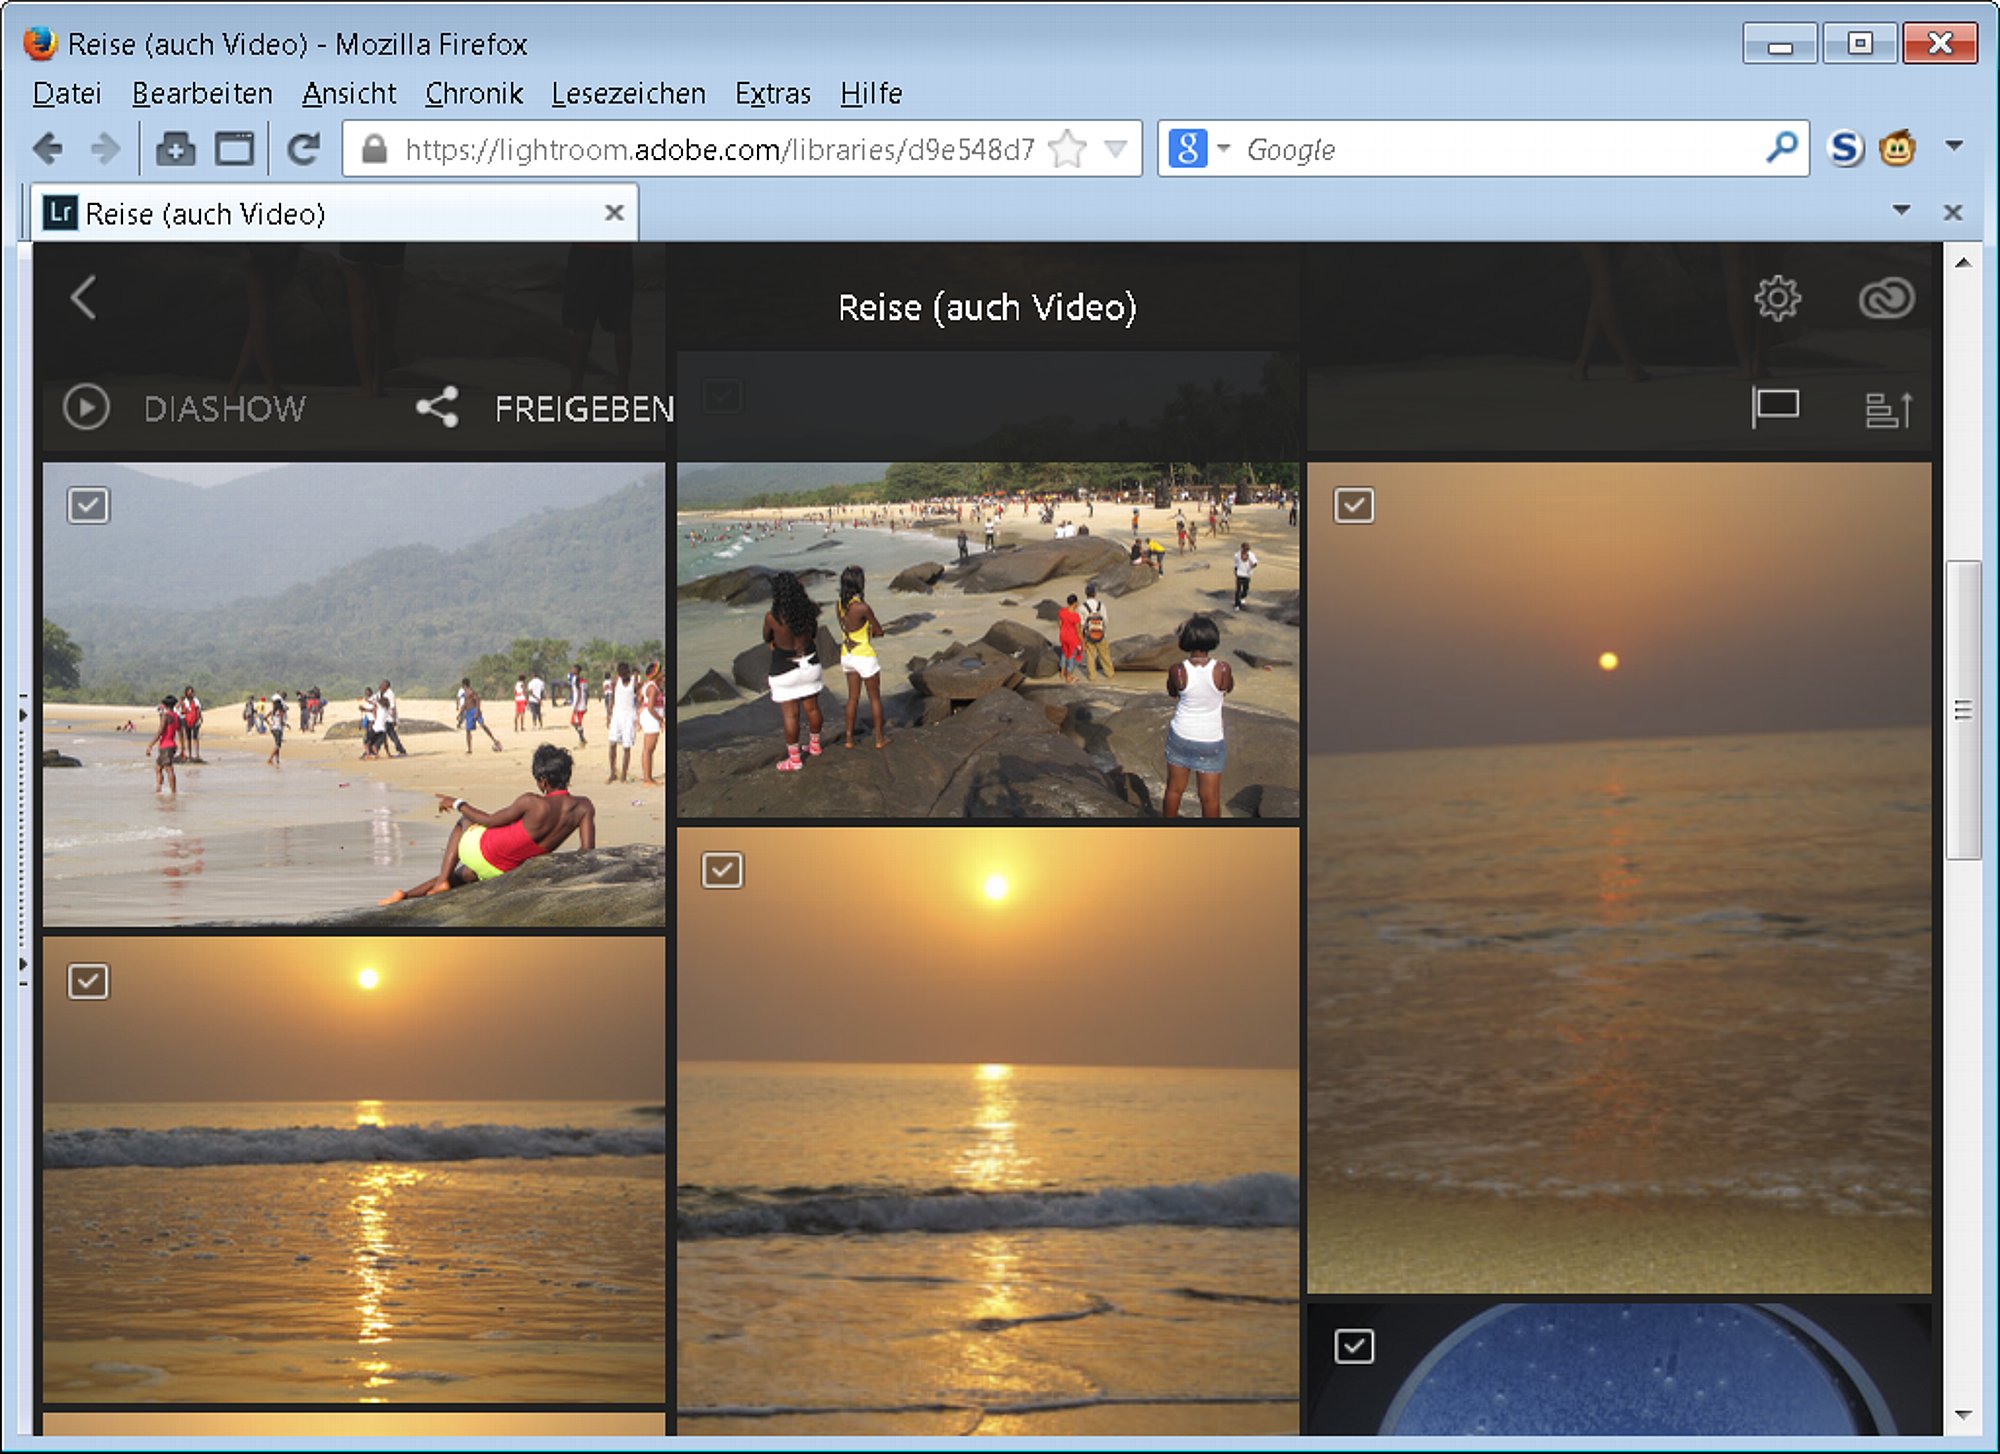Click the sort order icon
Screen dimensions: 2000x1454
tap(1888, 410)
